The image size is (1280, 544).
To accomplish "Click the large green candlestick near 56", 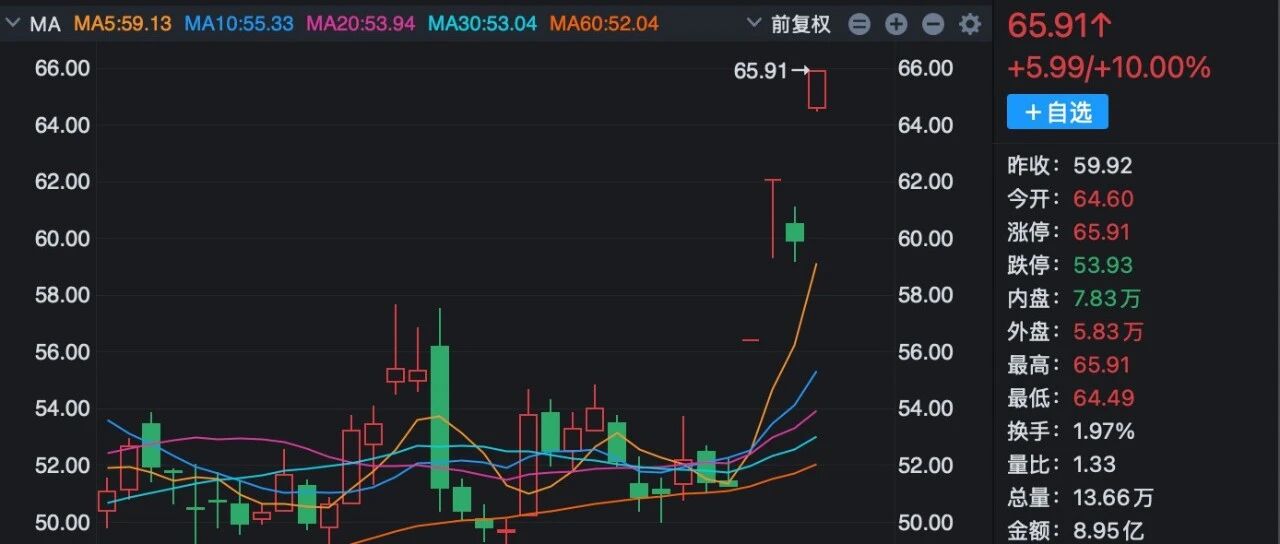I will click(x=440, y=416).
